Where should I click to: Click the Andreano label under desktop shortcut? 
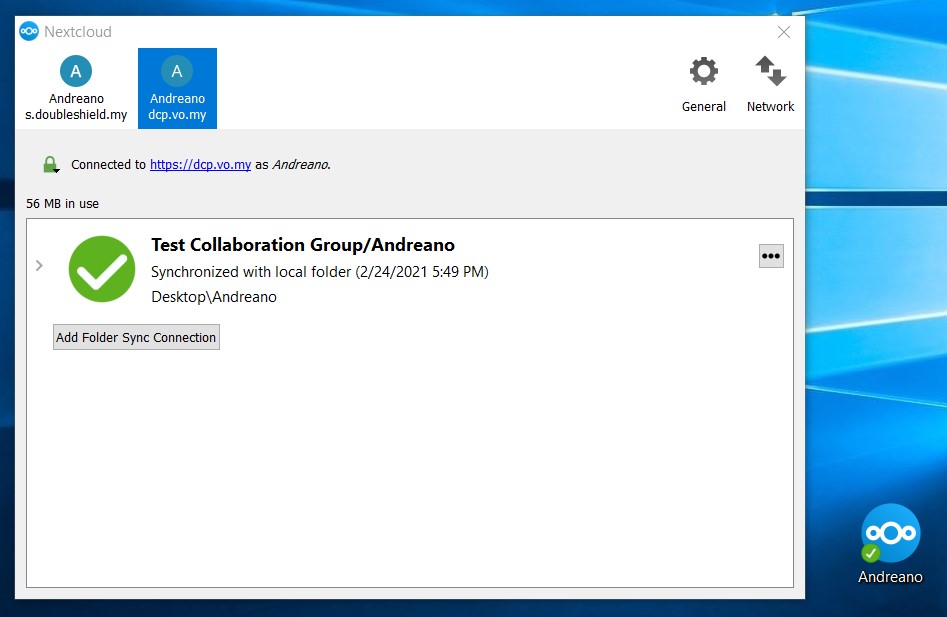tap(890, 577)
